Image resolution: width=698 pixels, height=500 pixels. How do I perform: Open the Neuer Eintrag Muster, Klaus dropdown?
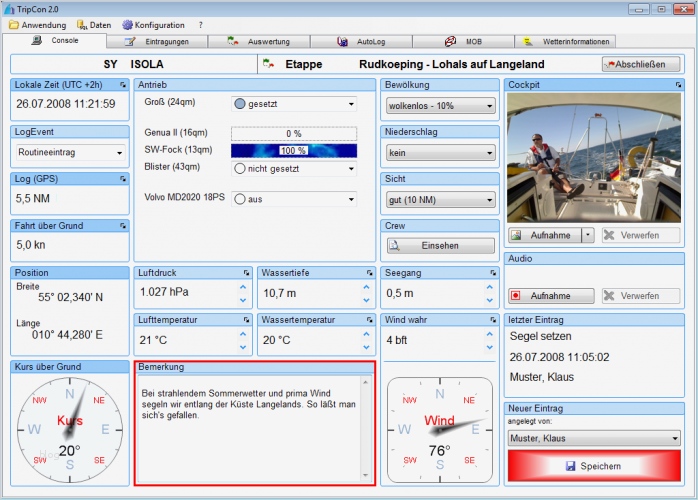[x=594, y=439]
